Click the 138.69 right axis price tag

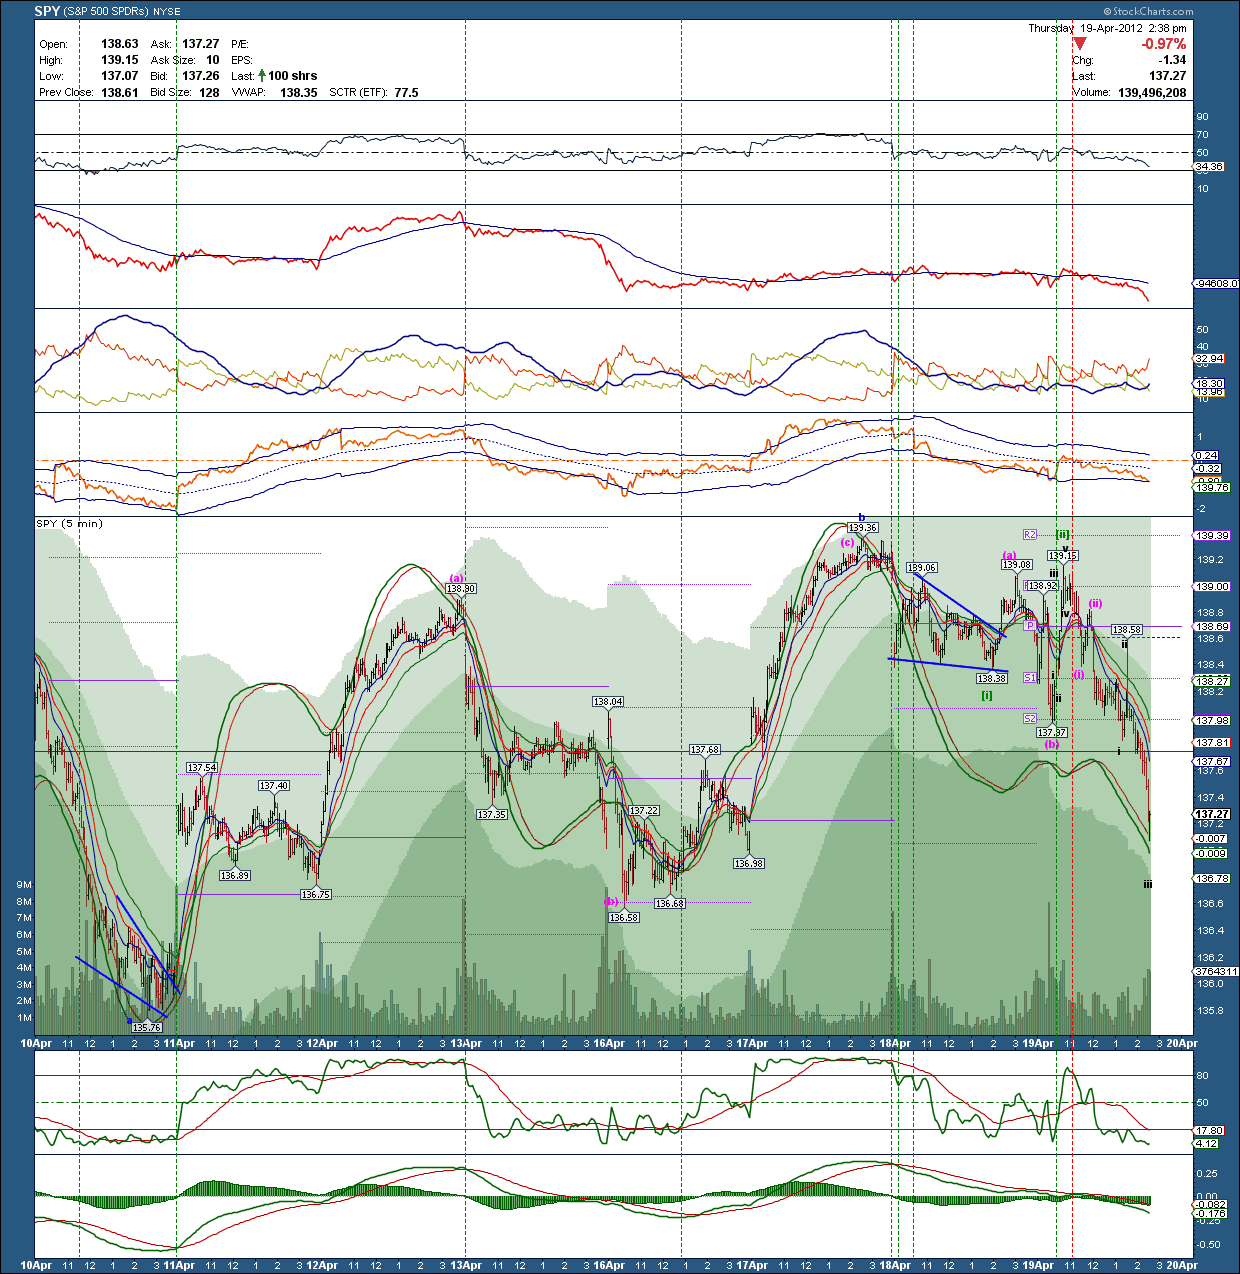tap(1211, 627)
